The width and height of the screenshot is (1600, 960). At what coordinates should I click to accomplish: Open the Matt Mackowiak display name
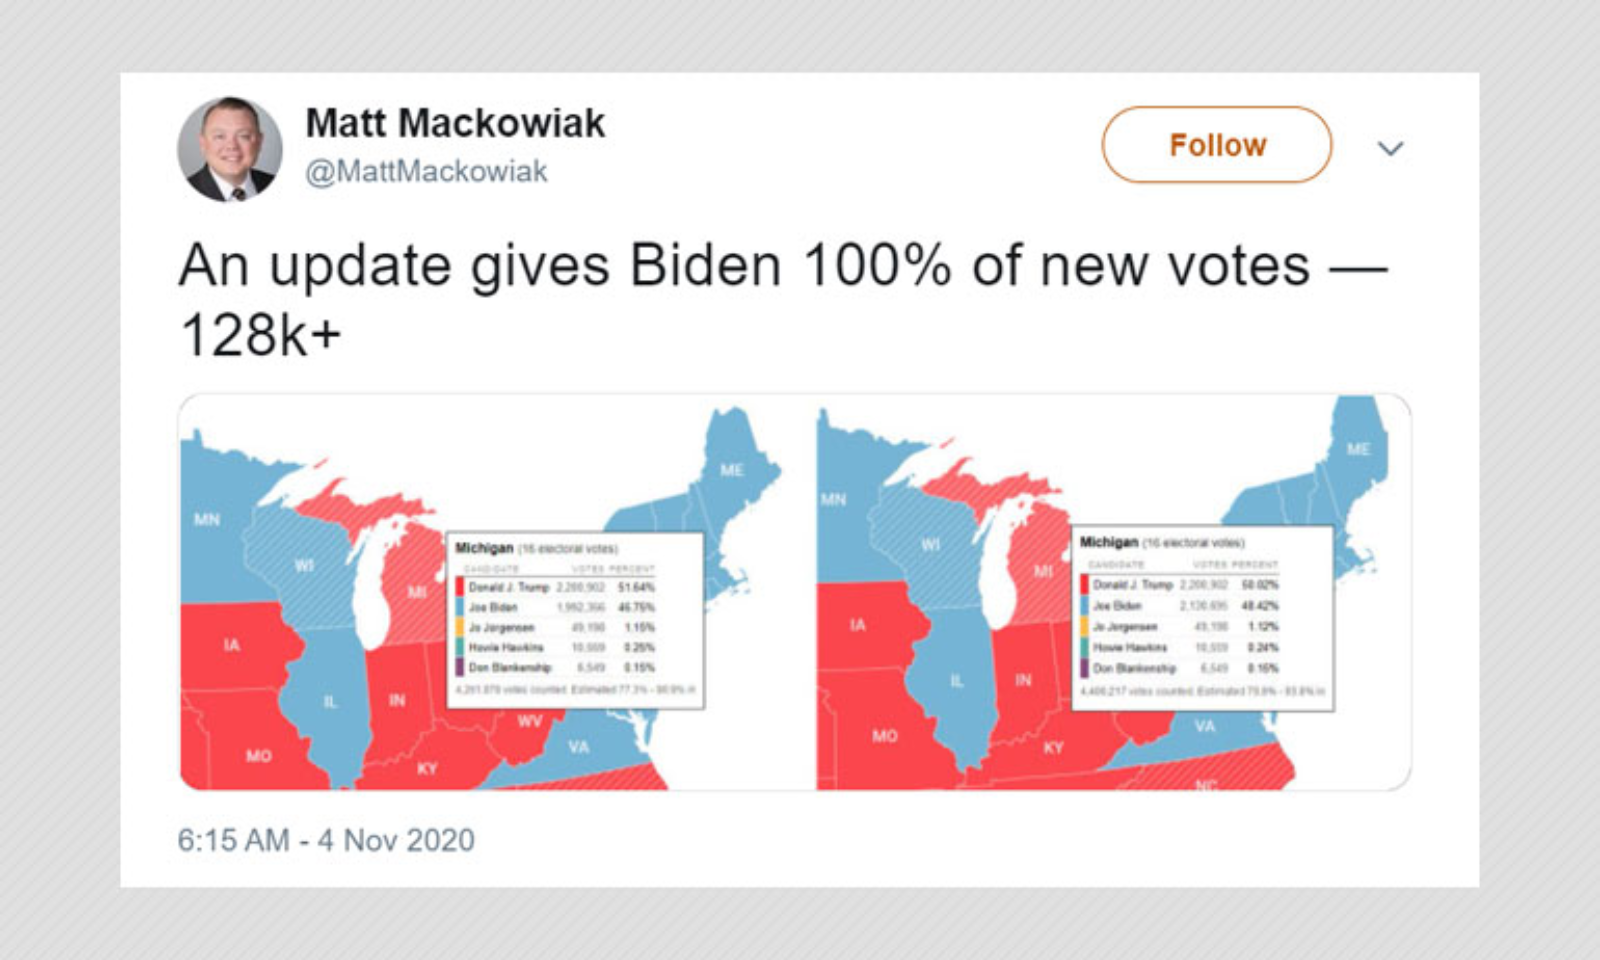[455, 123]
